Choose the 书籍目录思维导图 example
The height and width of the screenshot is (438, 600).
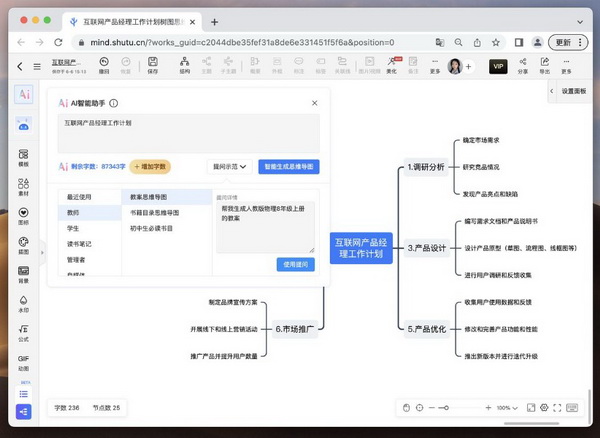[x=166, y=213]
